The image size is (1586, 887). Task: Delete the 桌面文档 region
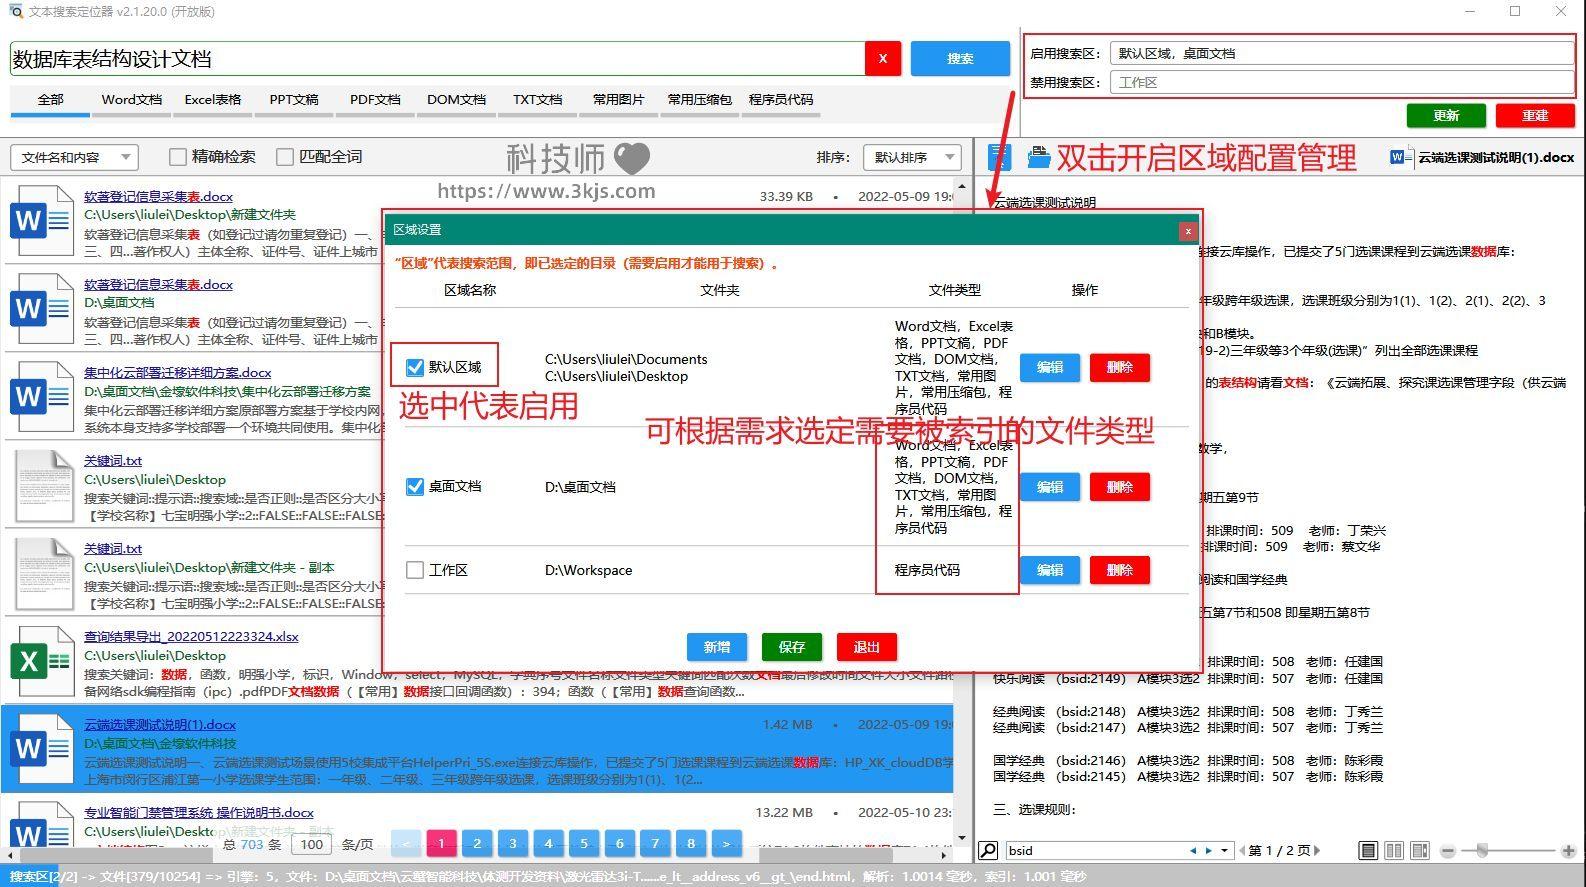click(1120, 487)
